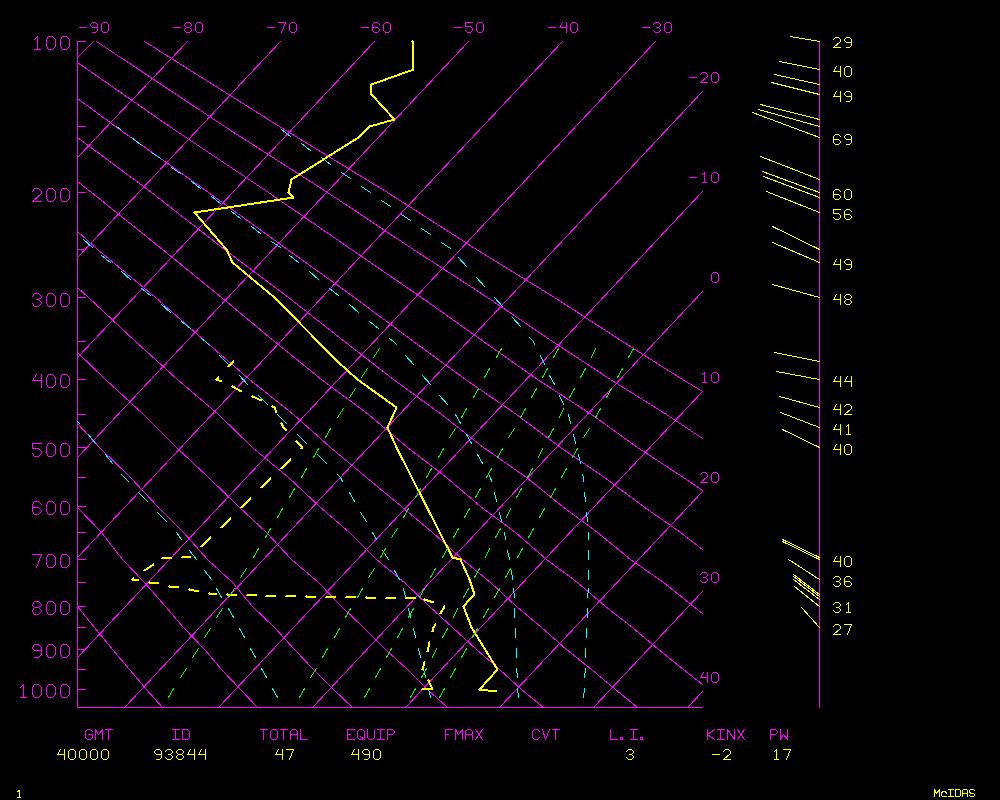Click the KINX value -2

pos(720,755)
